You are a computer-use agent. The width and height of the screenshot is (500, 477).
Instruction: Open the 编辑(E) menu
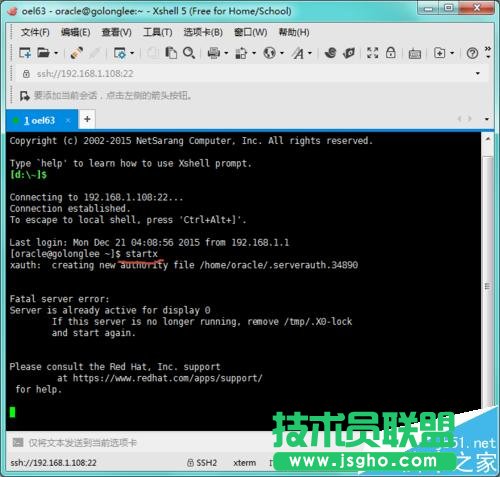(x=76, y=32)
